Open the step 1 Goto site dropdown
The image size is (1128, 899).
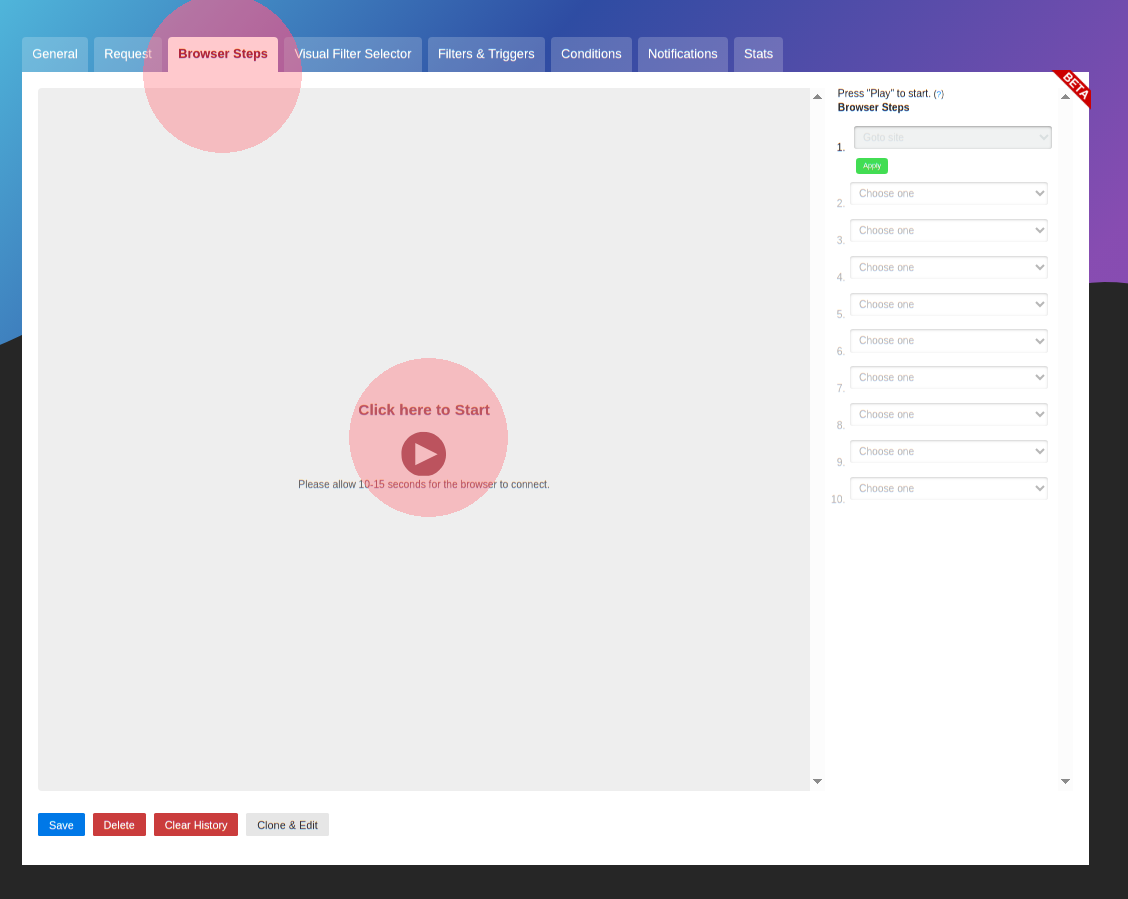pos(952,138)
